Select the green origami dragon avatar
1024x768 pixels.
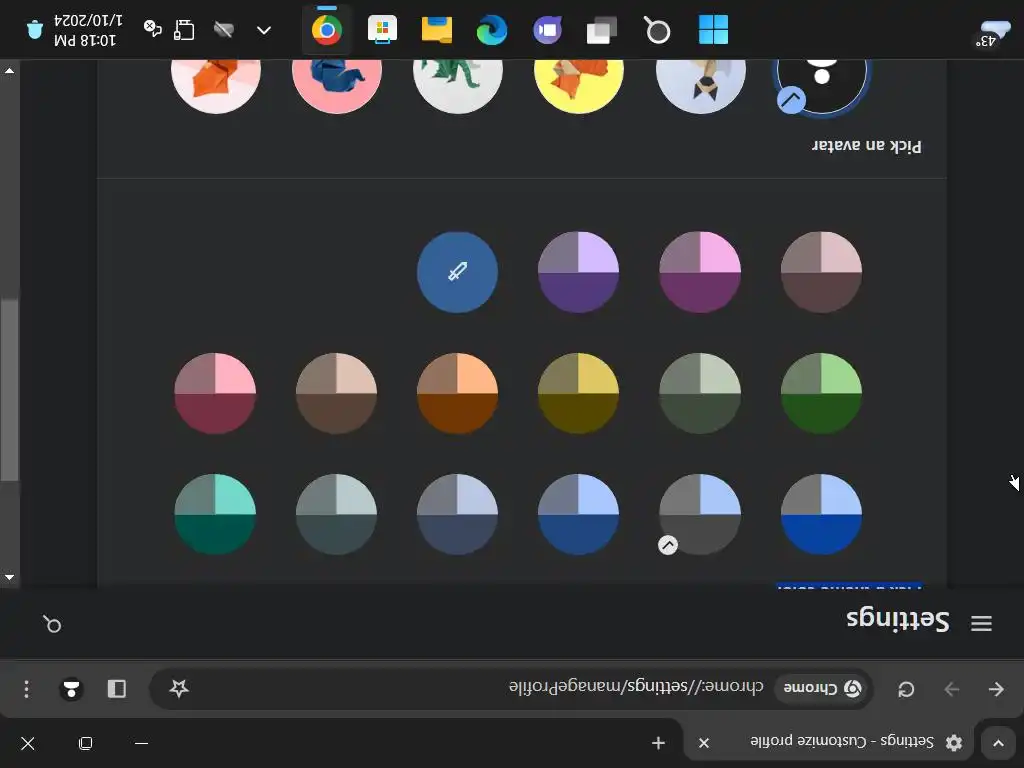458,86
